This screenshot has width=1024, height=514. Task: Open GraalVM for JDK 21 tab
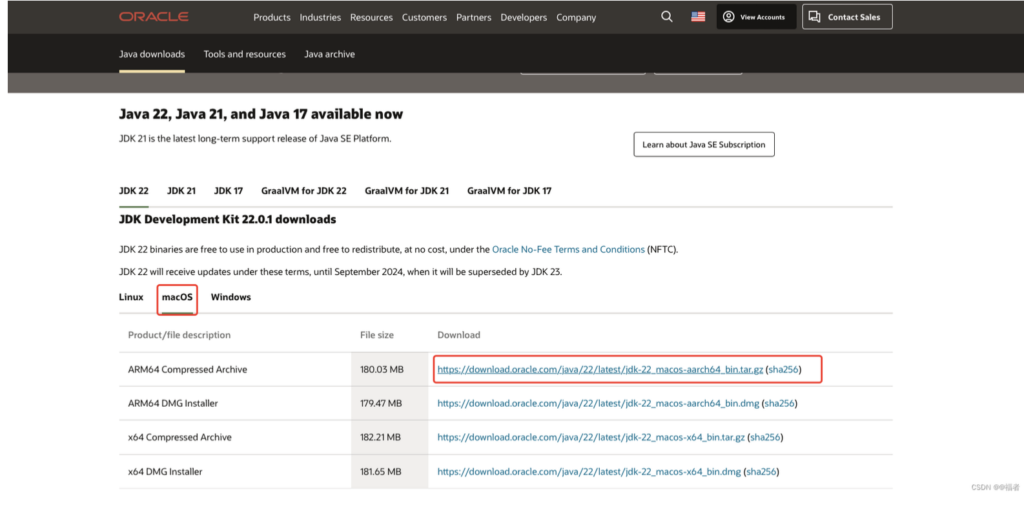(x=406, y=191)
